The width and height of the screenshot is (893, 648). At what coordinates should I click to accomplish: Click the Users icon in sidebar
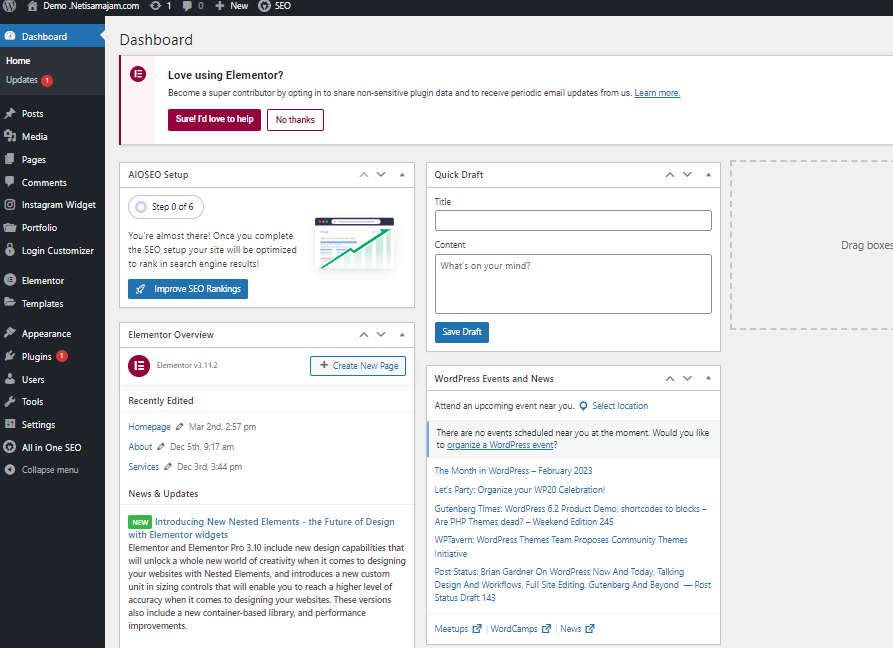(x=10, y=379)
